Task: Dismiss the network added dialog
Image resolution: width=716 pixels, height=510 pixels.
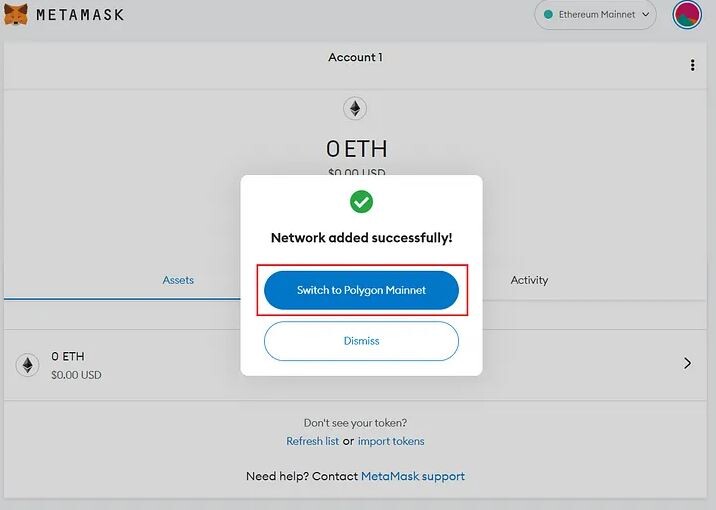Action: (361, 341)
